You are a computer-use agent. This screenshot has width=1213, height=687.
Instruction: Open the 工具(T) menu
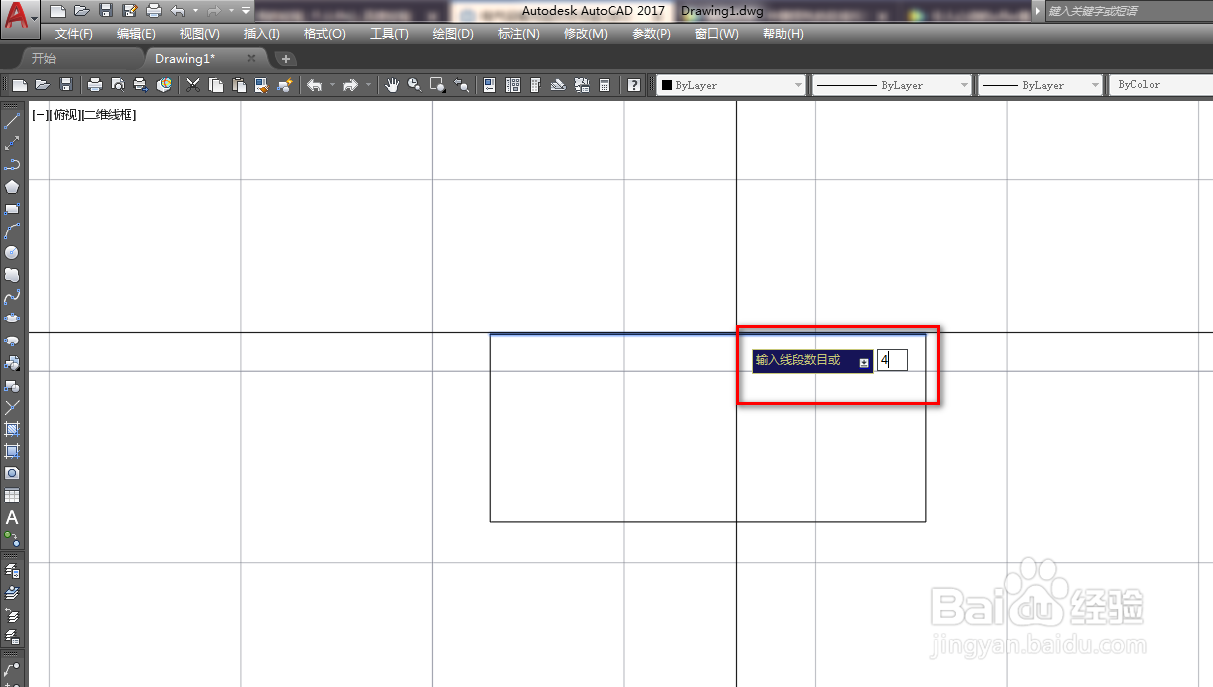pyautogui.click(x=389, y=34)
